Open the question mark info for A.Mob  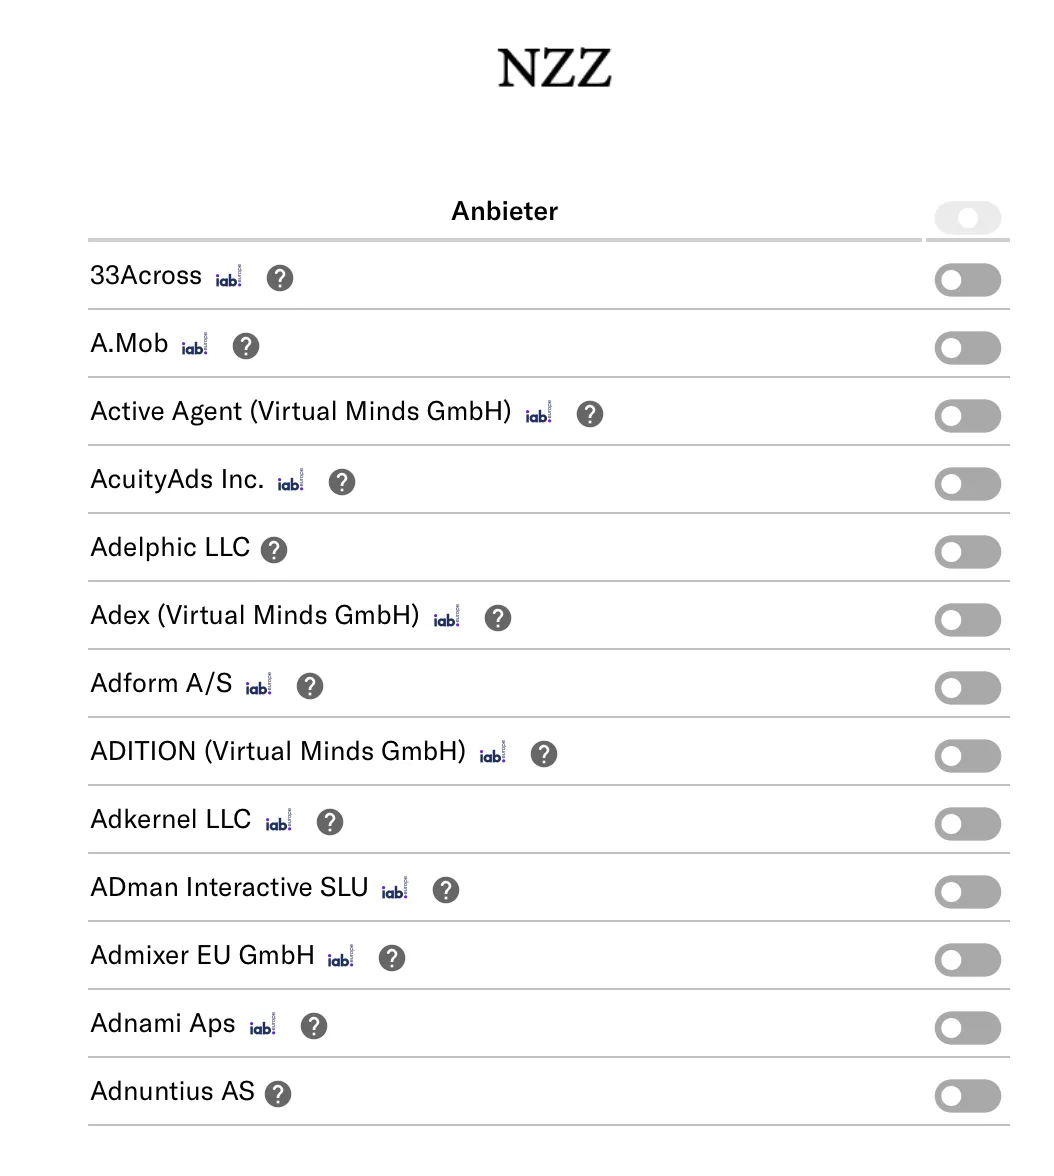point(245,346)
